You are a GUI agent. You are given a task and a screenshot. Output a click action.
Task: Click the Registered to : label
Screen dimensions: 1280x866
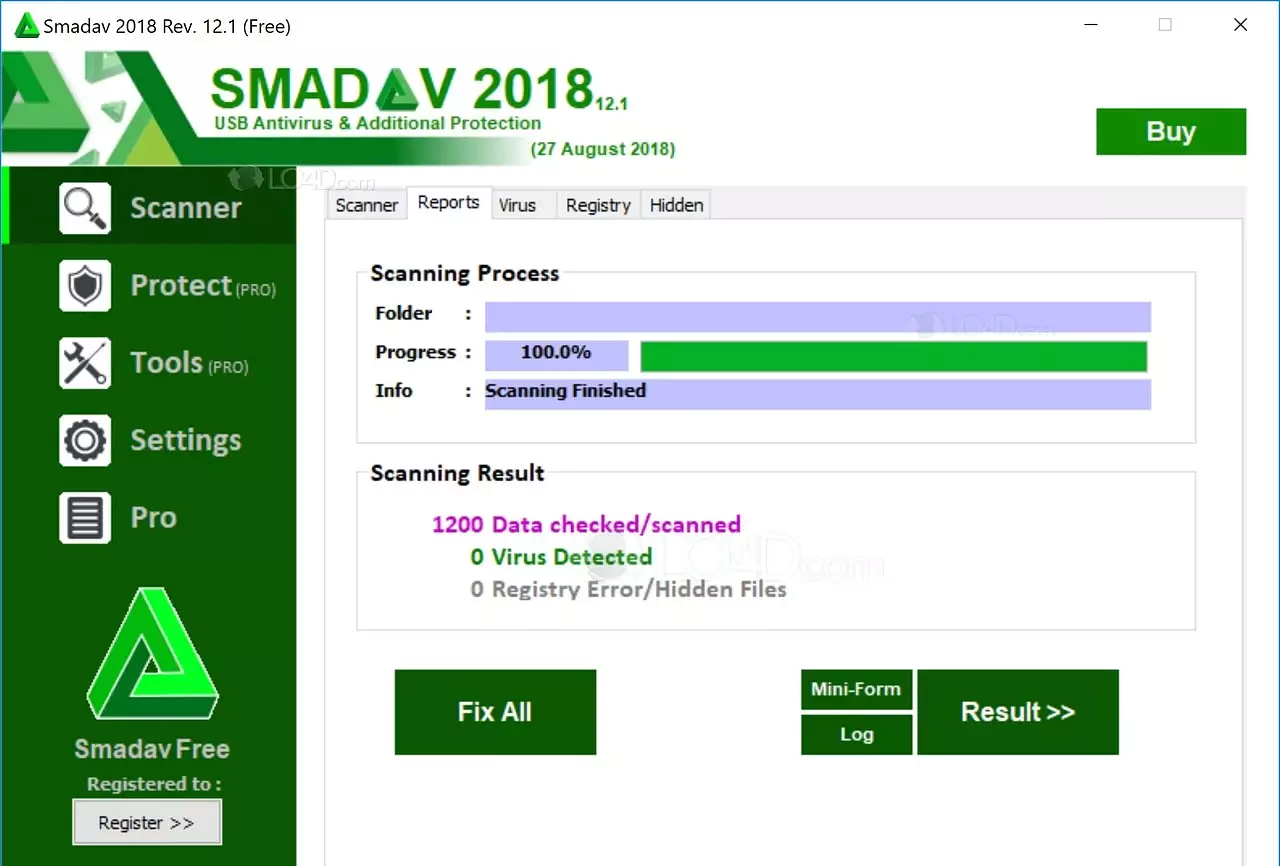click(x=154, y=784)
